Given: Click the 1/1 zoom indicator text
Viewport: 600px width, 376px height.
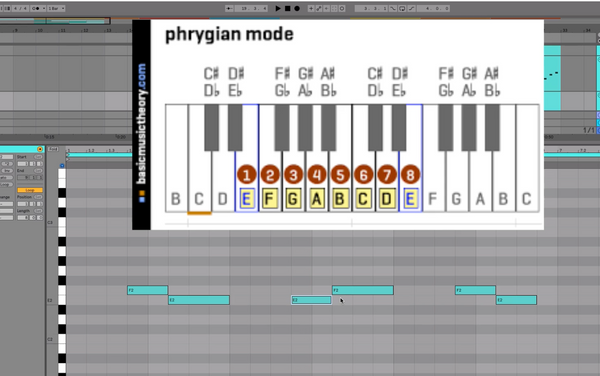Looking at the screenshot, I should pyautogui.click(x=589, y=130).
